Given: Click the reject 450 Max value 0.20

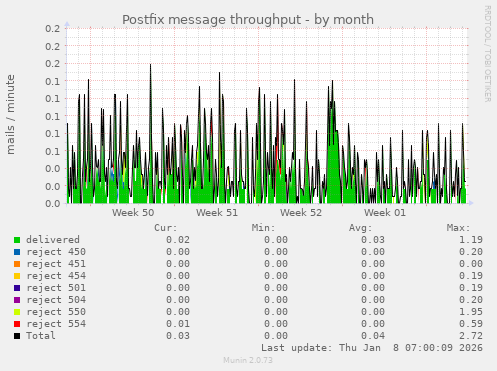Looking at the screenshot, I should (x=471, y=252).
